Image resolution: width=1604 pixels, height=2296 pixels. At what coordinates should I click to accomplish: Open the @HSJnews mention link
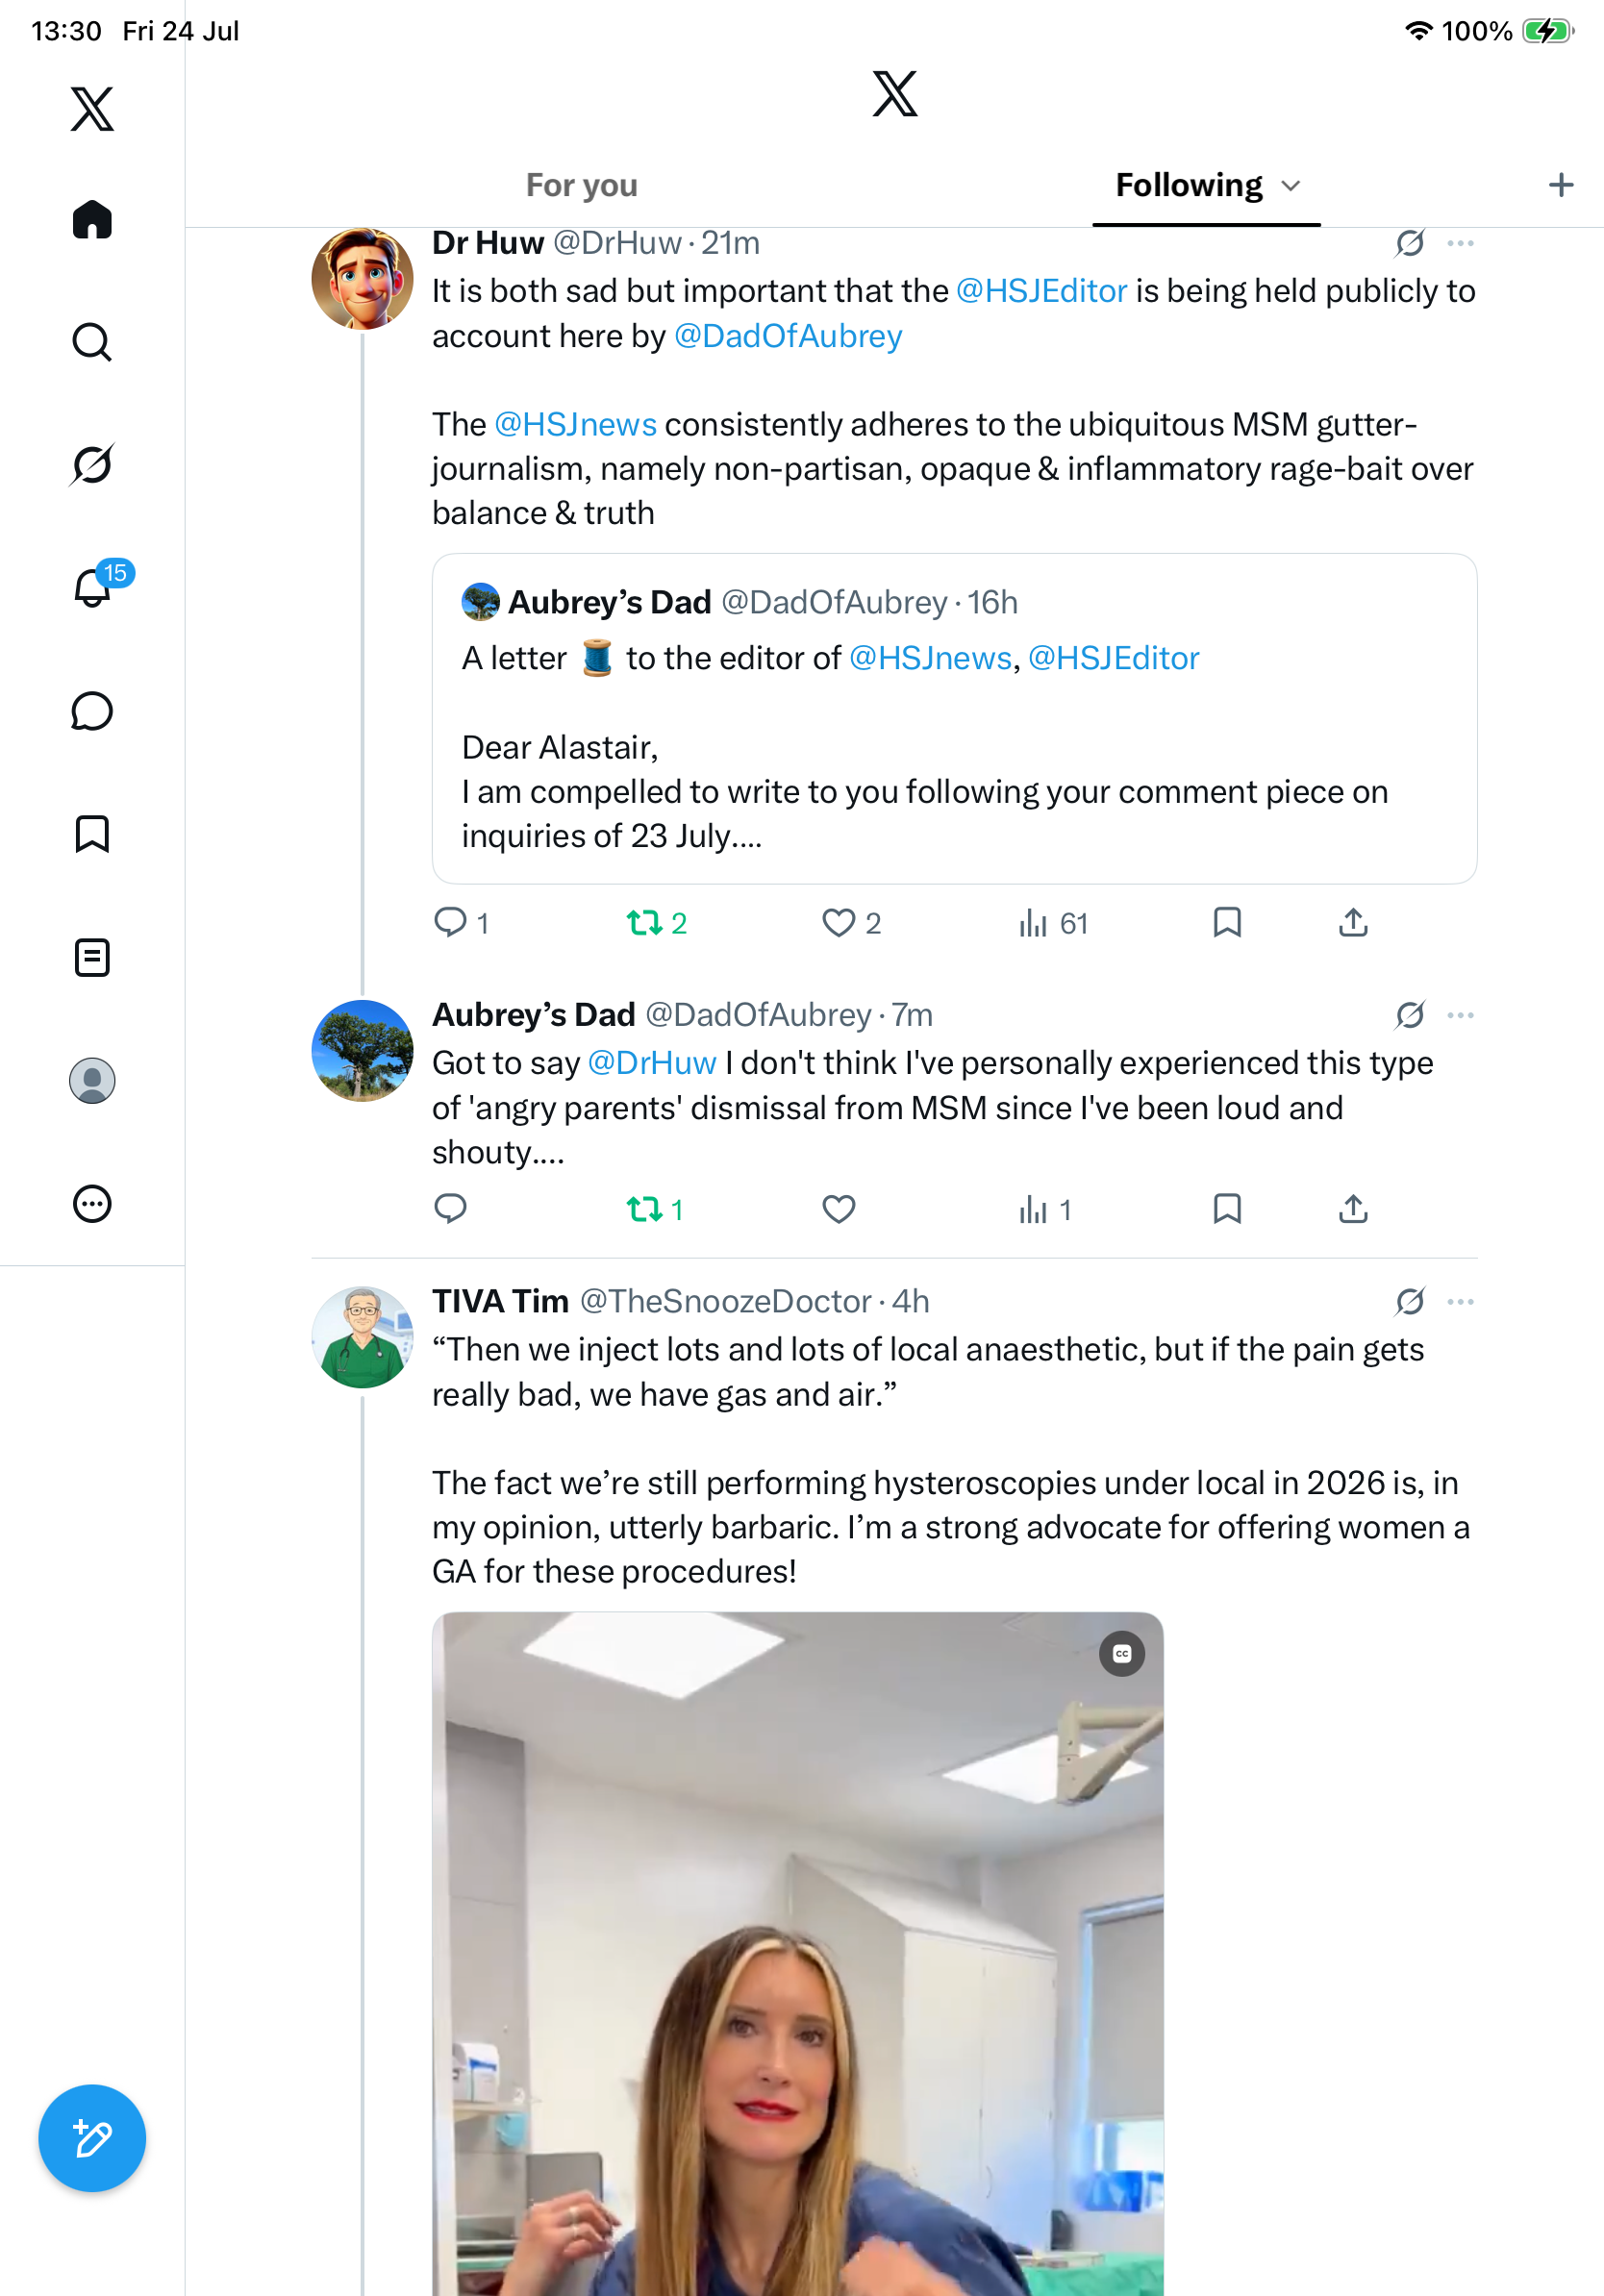click(575, 424)
